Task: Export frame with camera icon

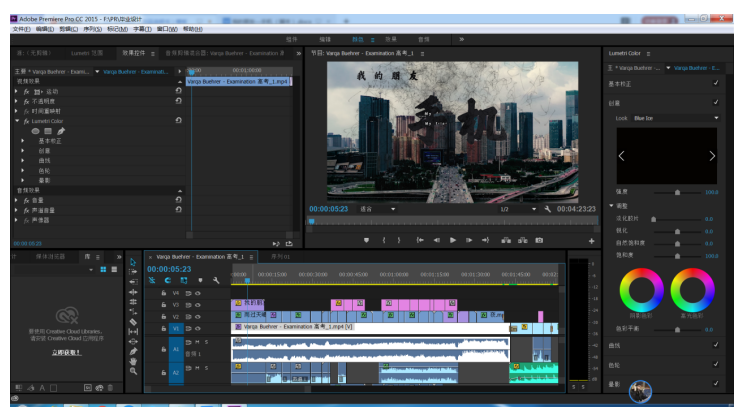Action: (539, 240)
